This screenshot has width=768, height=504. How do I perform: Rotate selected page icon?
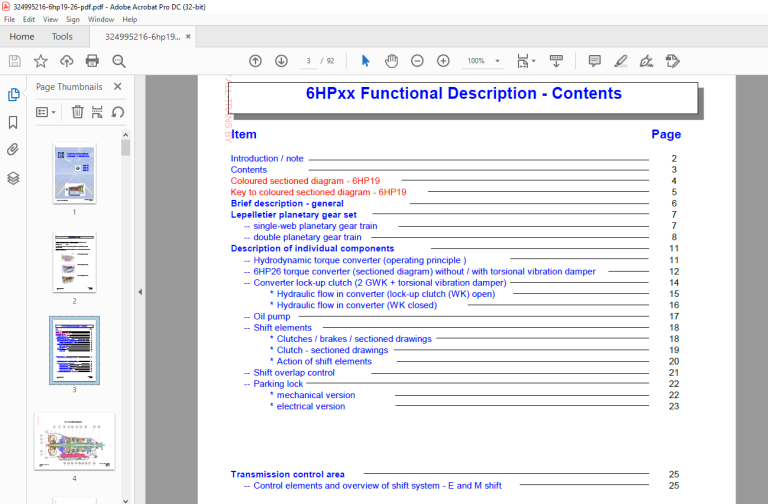point(118,112)
